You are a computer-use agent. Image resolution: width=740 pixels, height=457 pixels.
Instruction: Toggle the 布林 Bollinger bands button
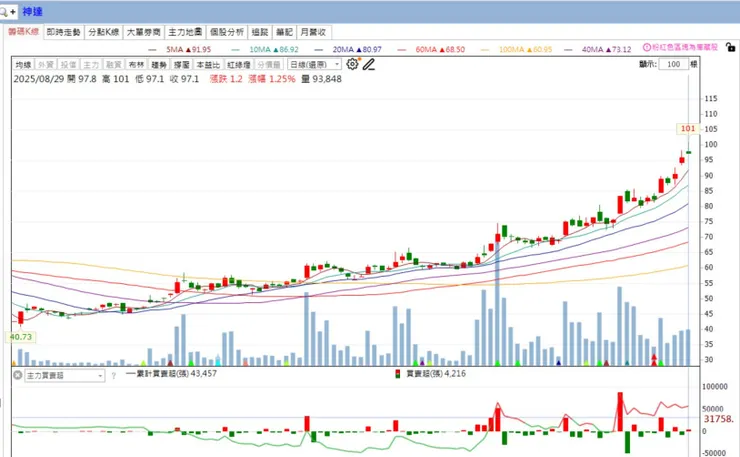pos(136,65)
